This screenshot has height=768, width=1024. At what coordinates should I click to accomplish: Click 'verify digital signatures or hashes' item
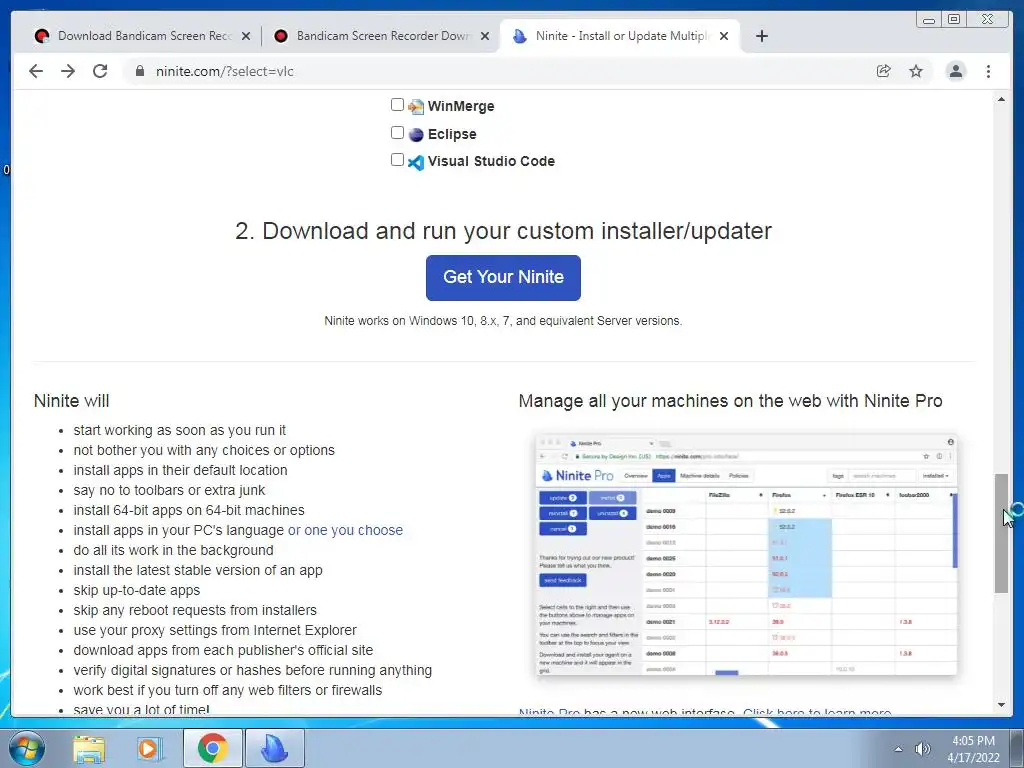point(252,671)
